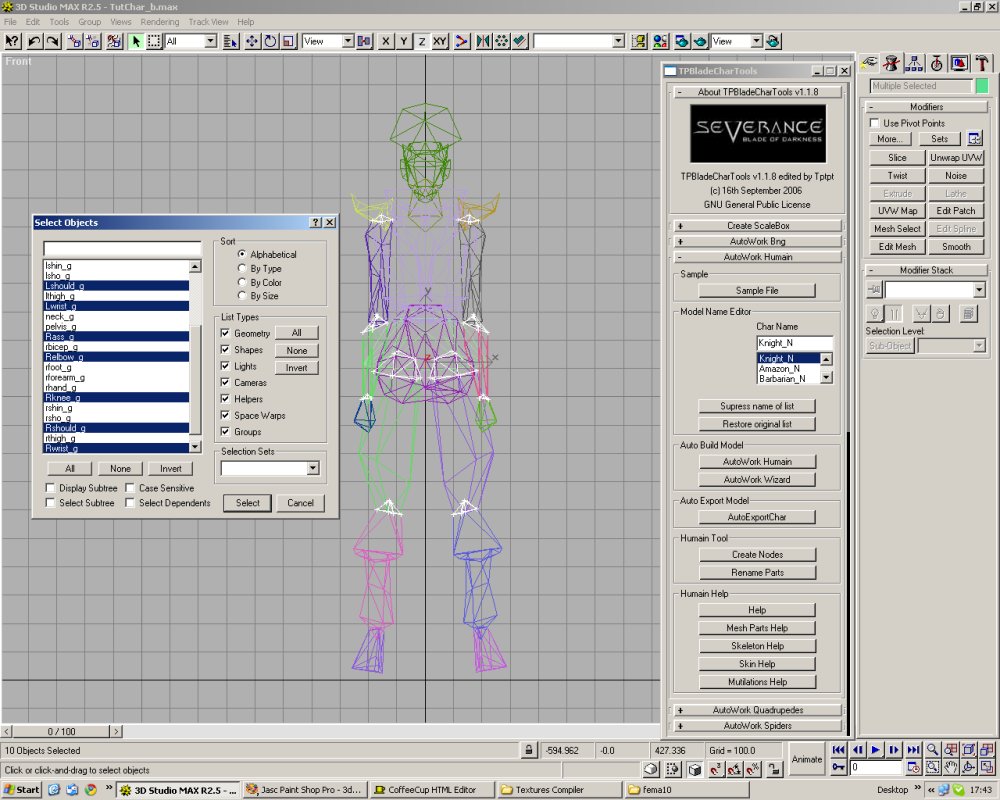Screen dimensions: 1000x800
Task: Enable the Case Sensitive checkbox
Action: pos(130,488)
